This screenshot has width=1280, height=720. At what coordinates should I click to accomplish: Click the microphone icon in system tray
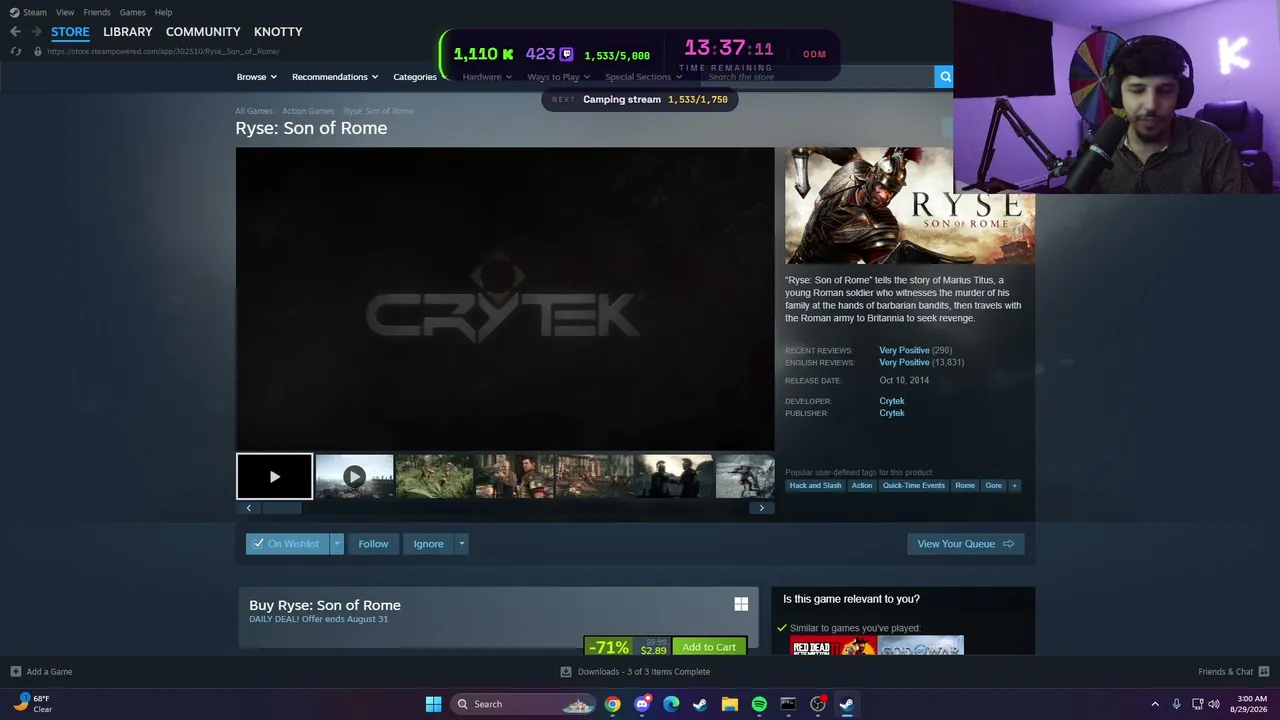[x=1176, y=704]
